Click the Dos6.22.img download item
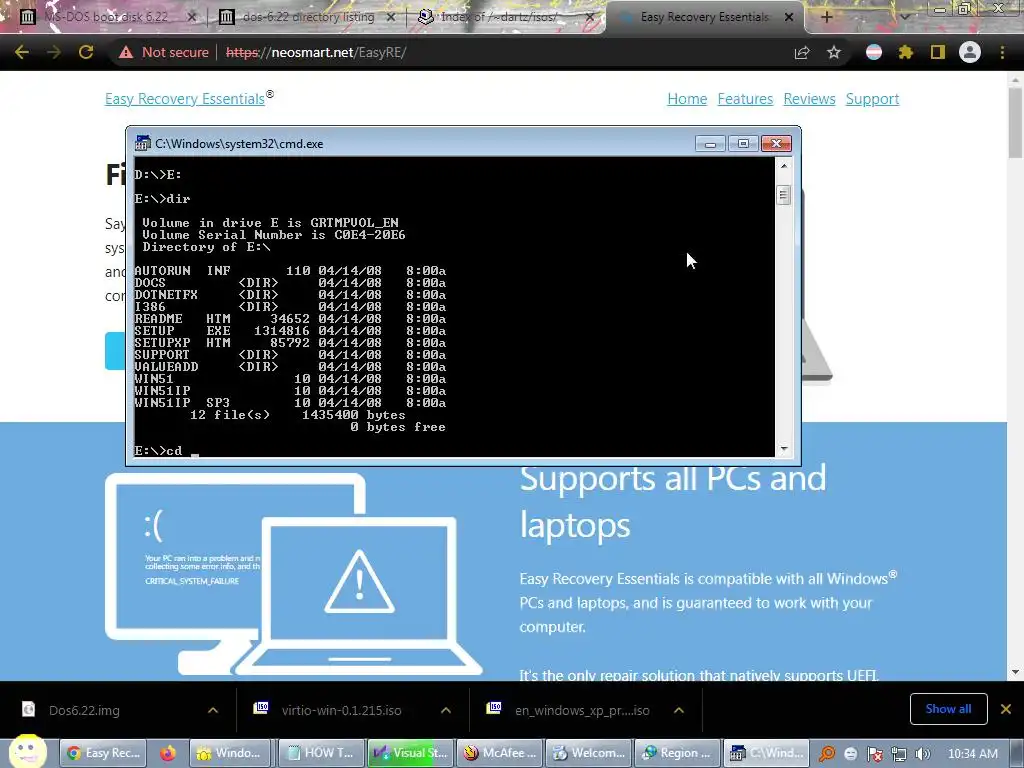1024x768 pixels. [x=84, y=710]
